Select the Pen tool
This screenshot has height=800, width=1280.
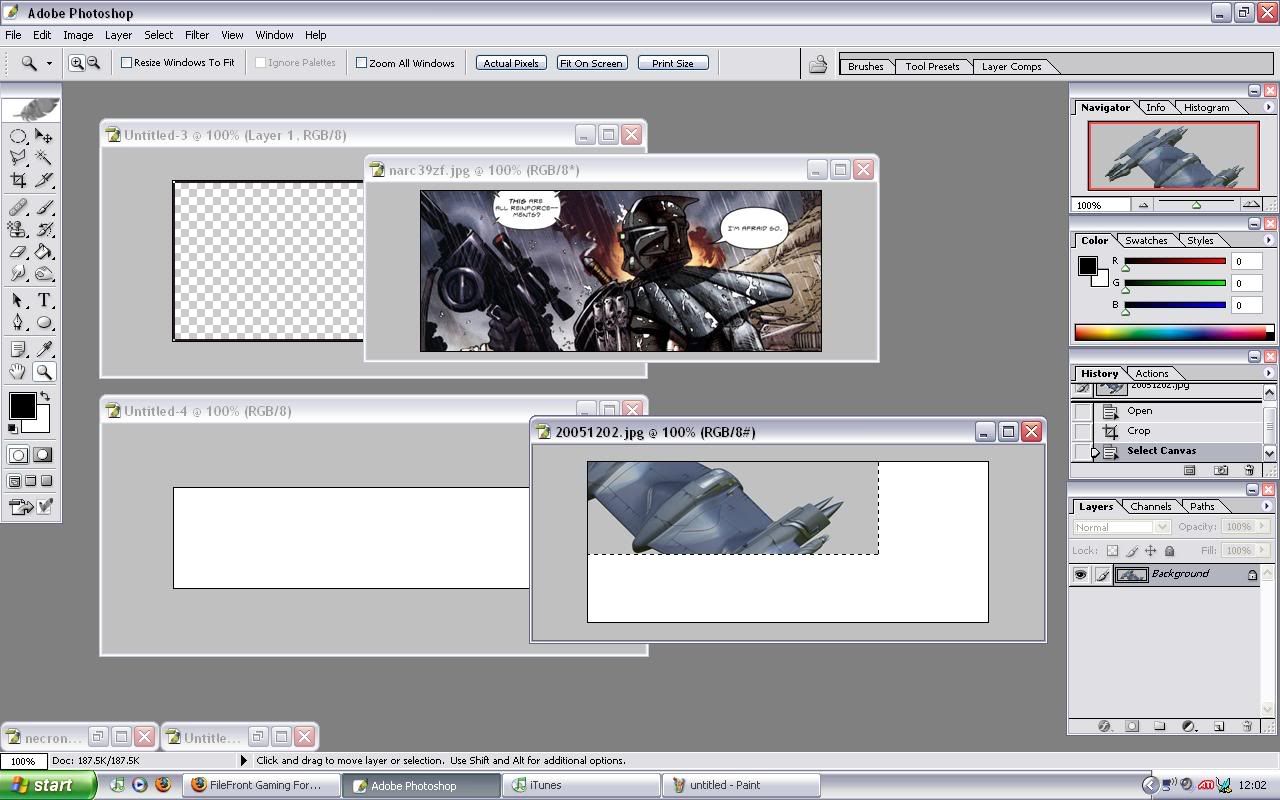click(18, 322)
